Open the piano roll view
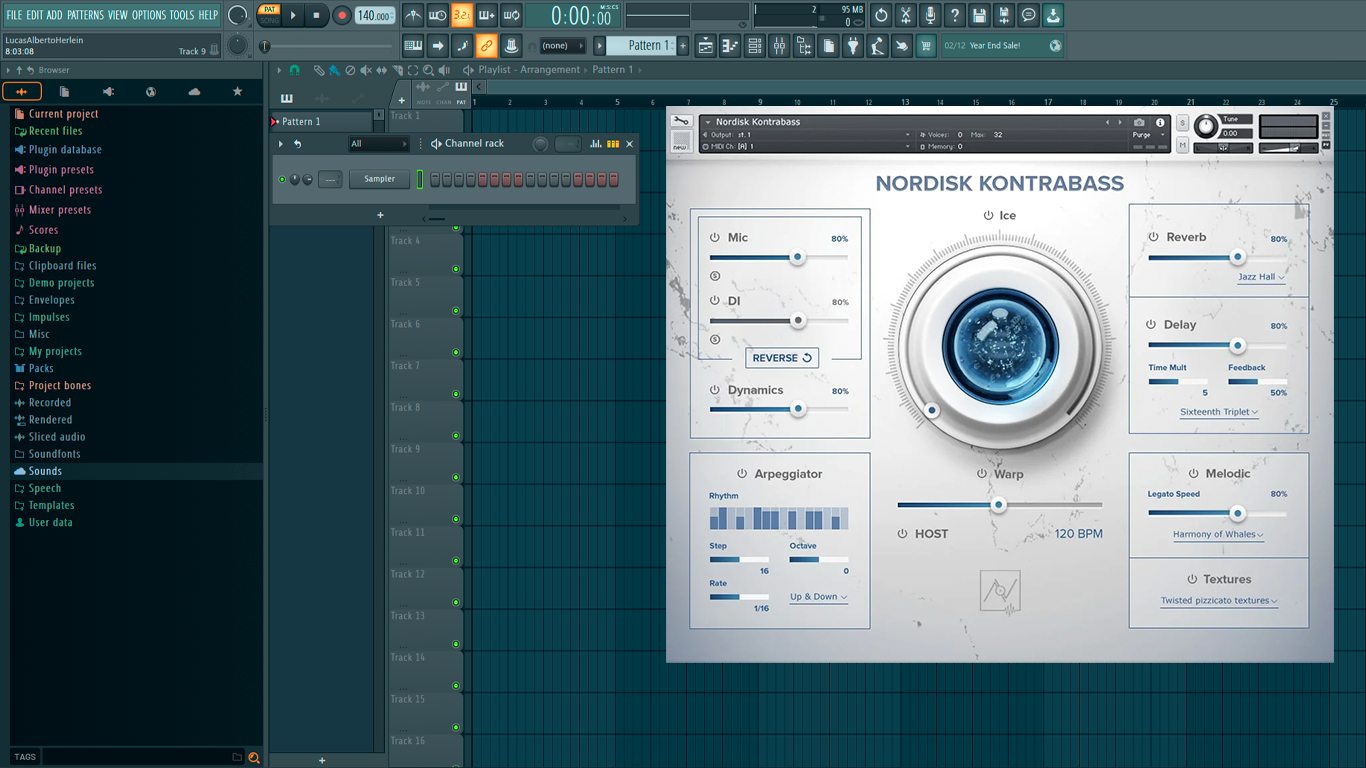 coord(730,46)
